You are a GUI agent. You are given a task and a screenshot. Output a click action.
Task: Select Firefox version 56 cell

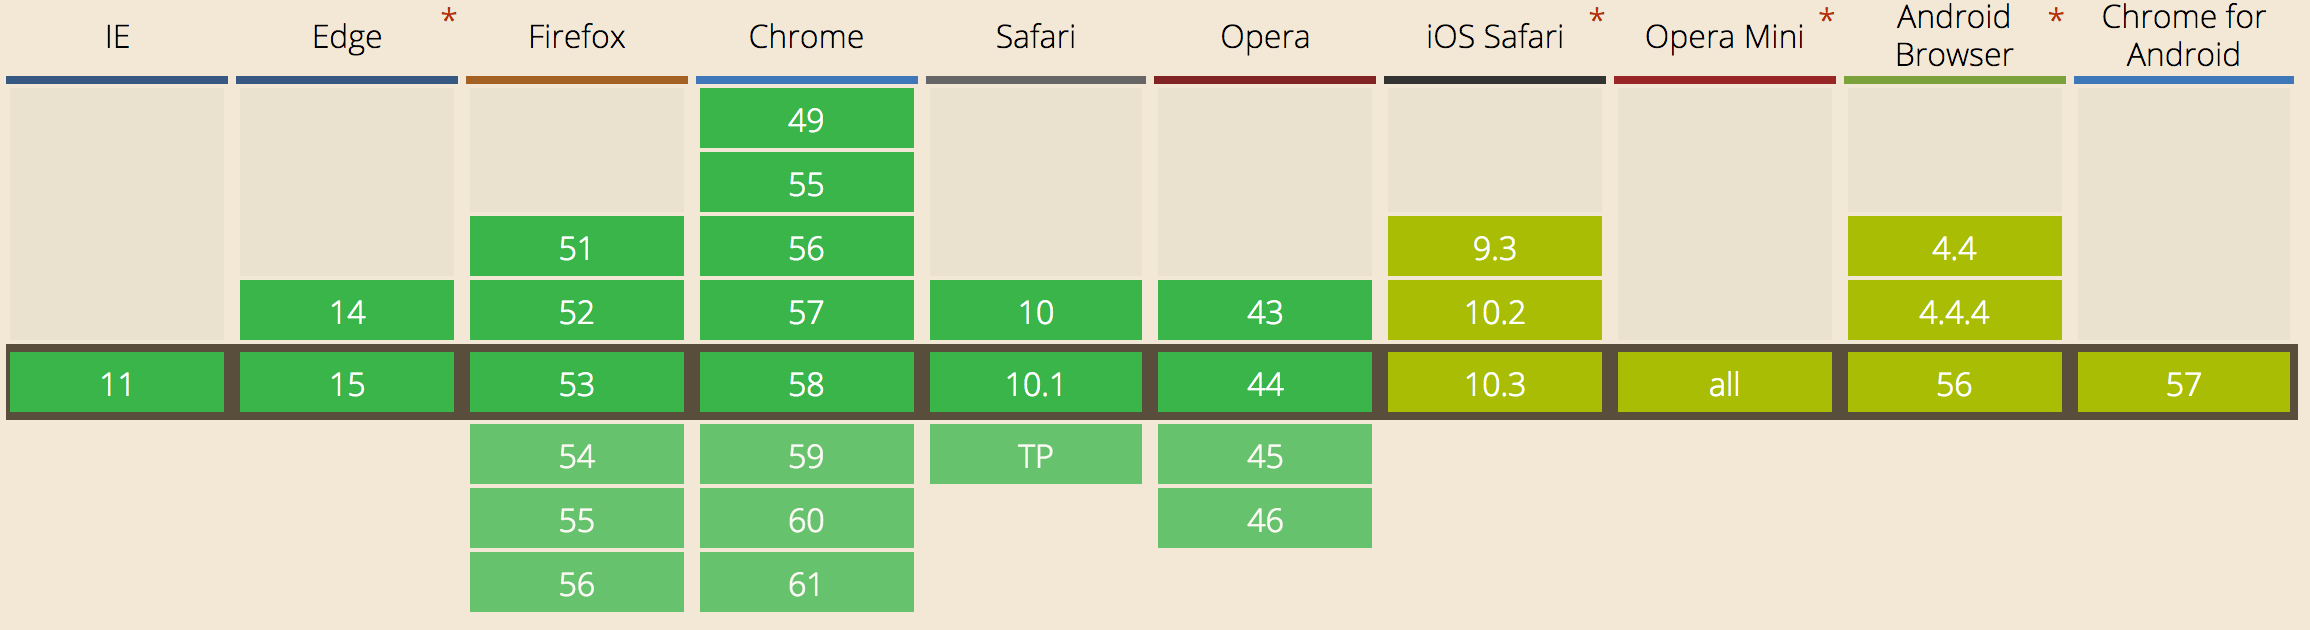(577, 582)
